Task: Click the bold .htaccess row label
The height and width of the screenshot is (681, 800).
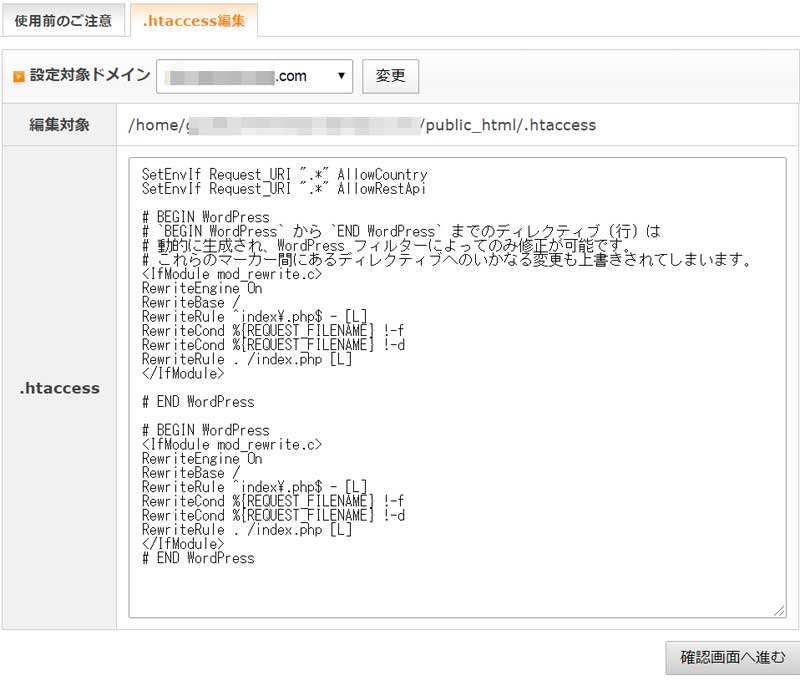Action: 59,388
